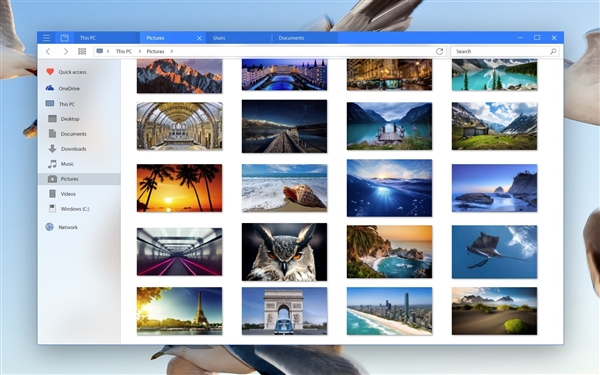Click the save disk icon in title bar
Image resolution: width=600 pixels, height=375 pixels.
(x=65, y=38)
